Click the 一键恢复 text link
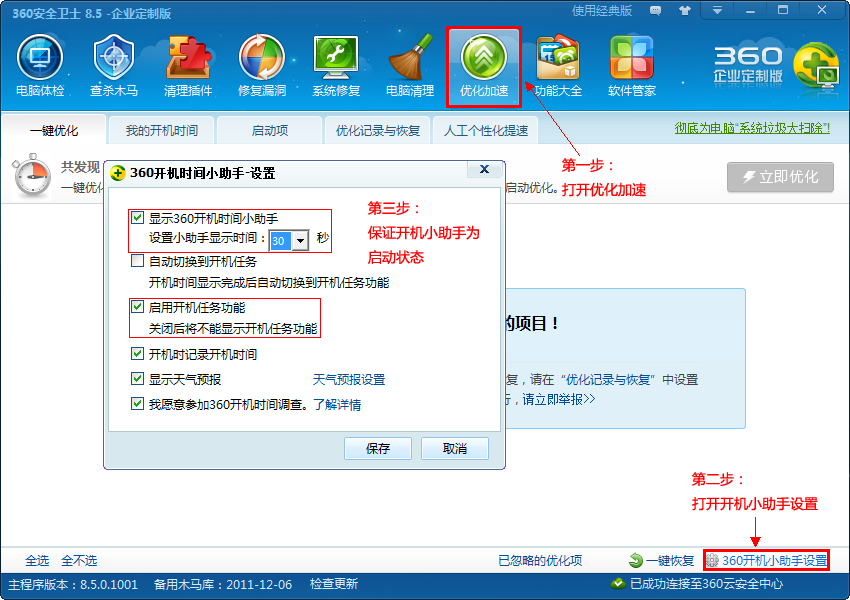Image resolution: width=850 pixels, height=600 pixels. pyautogui.click(x=670, y=560)
